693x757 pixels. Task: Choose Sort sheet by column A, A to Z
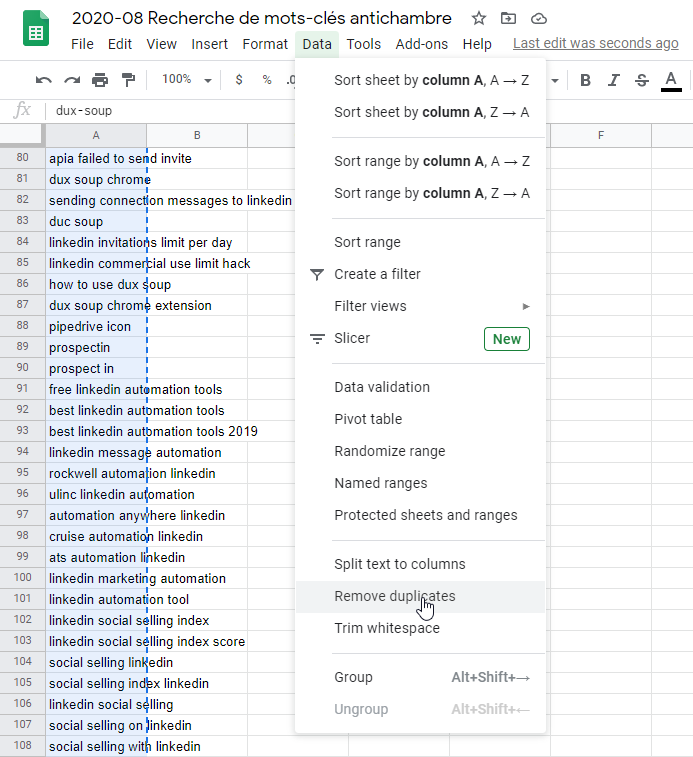click(x=420, y=80)
